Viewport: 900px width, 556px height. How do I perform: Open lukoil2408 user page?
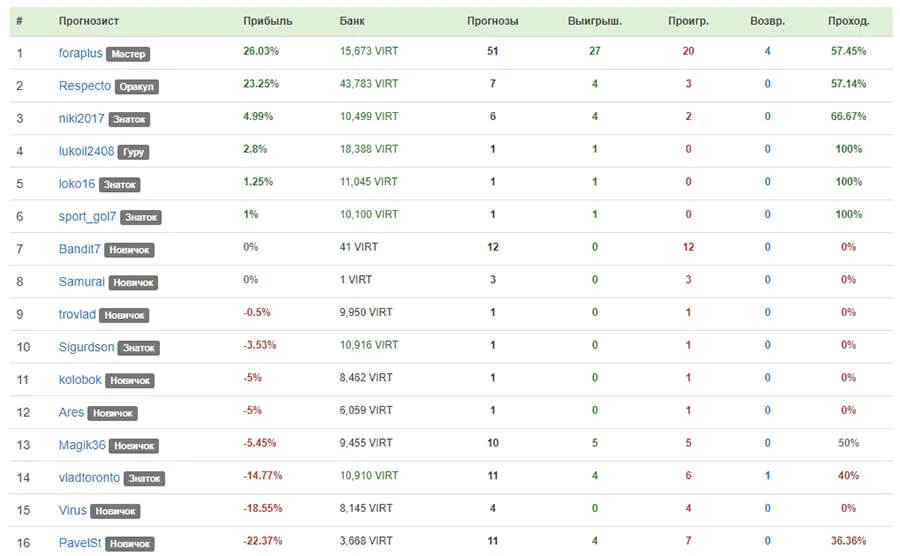(x=86, y=151)
